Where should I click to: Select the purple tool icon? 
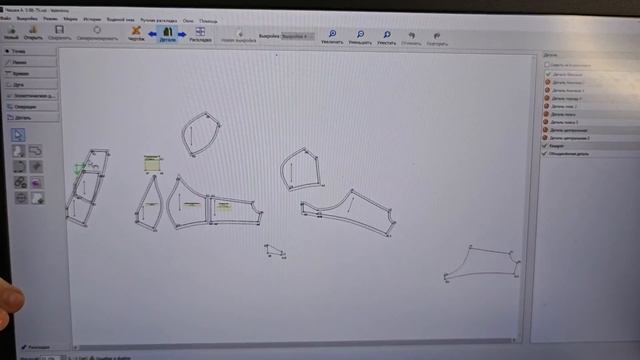point(37,182)
